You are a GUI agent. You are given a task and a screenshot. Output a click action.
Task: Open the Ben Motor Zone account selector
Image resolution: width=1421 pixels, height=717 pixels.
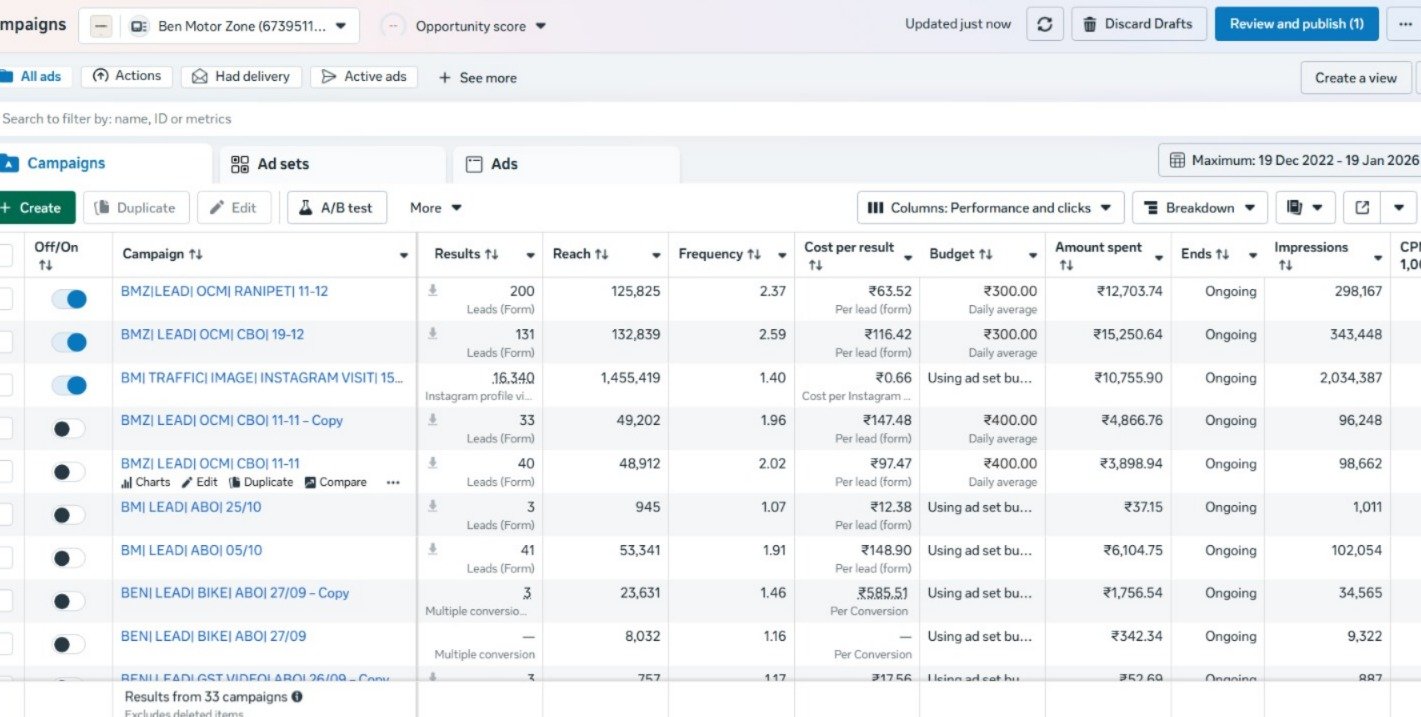coord(240,26)
